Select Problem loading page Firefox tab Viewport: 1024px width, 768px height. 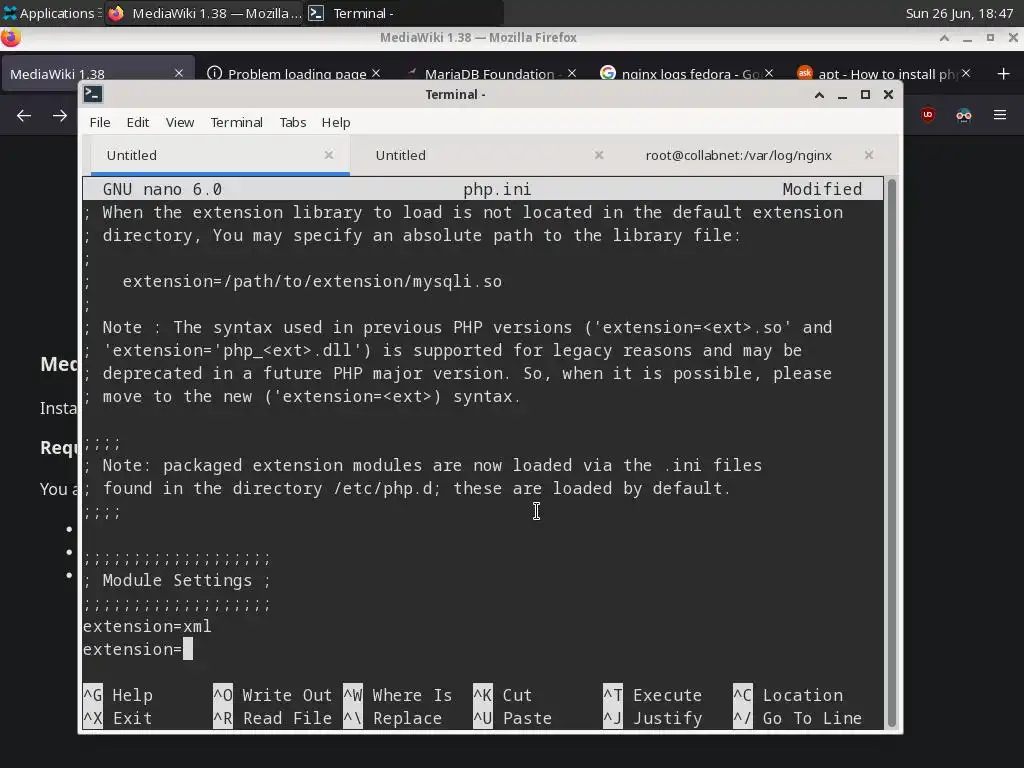point(296,73)
